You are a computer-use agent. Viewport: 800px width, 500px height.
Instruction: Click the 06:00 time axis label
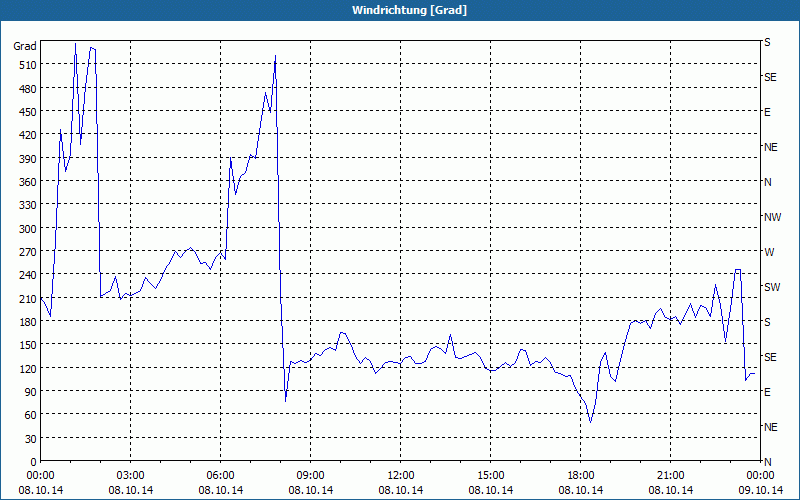tap(220, 476)
